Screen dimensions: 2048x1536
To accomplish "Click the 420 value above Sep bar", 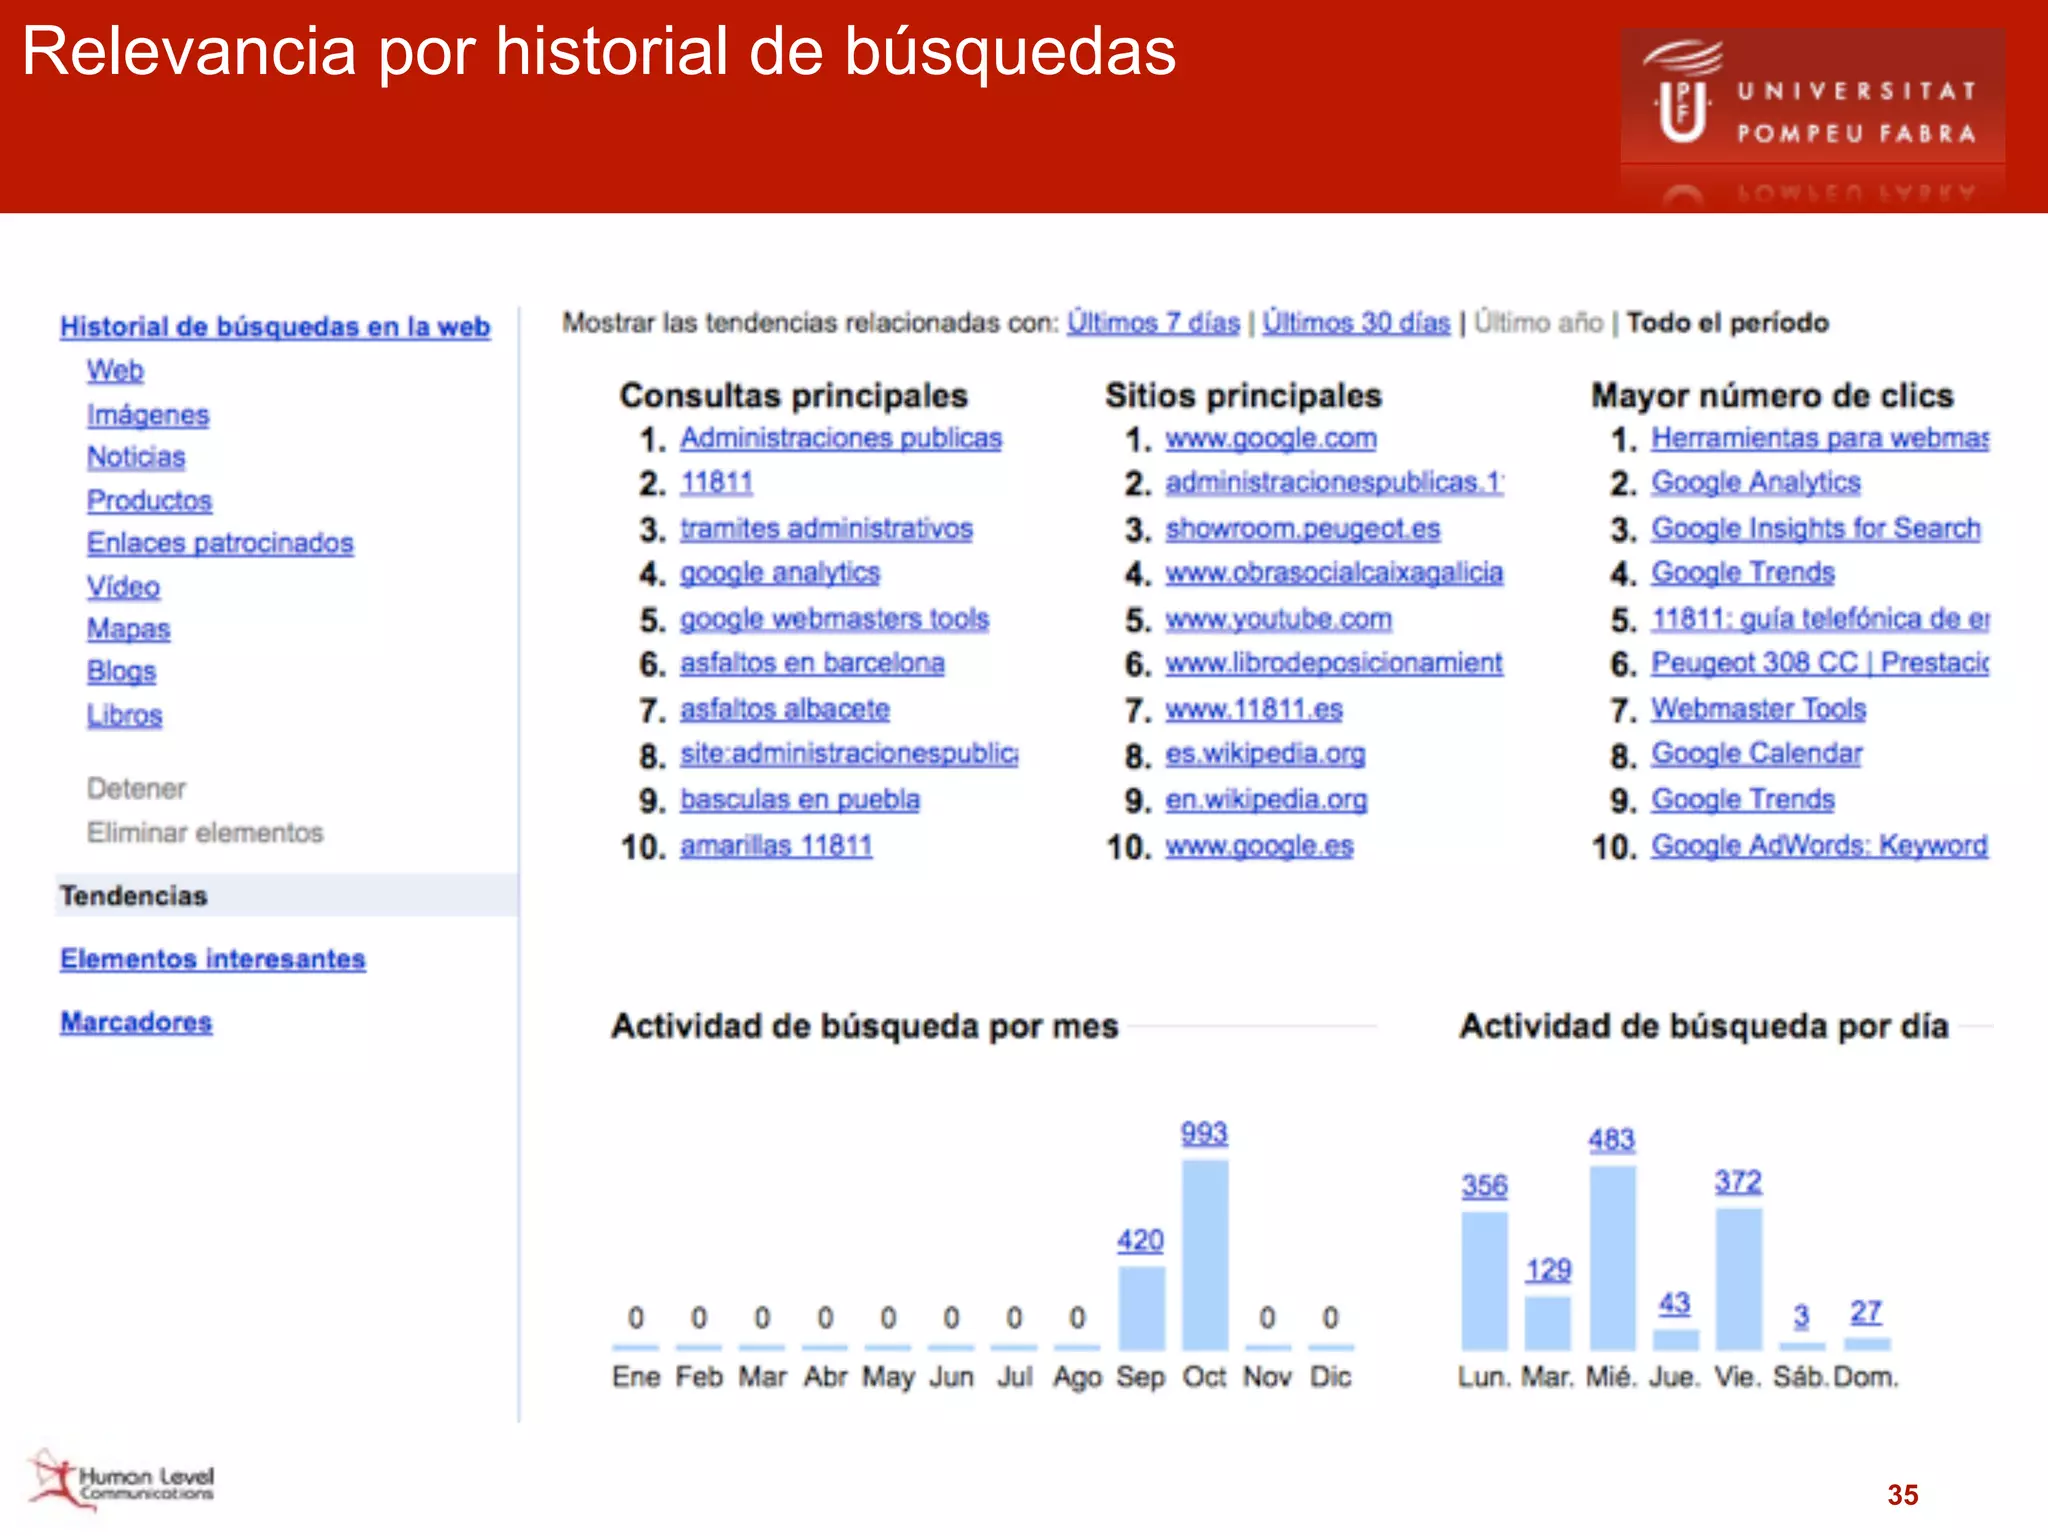I will (x=1141, y=1240).
